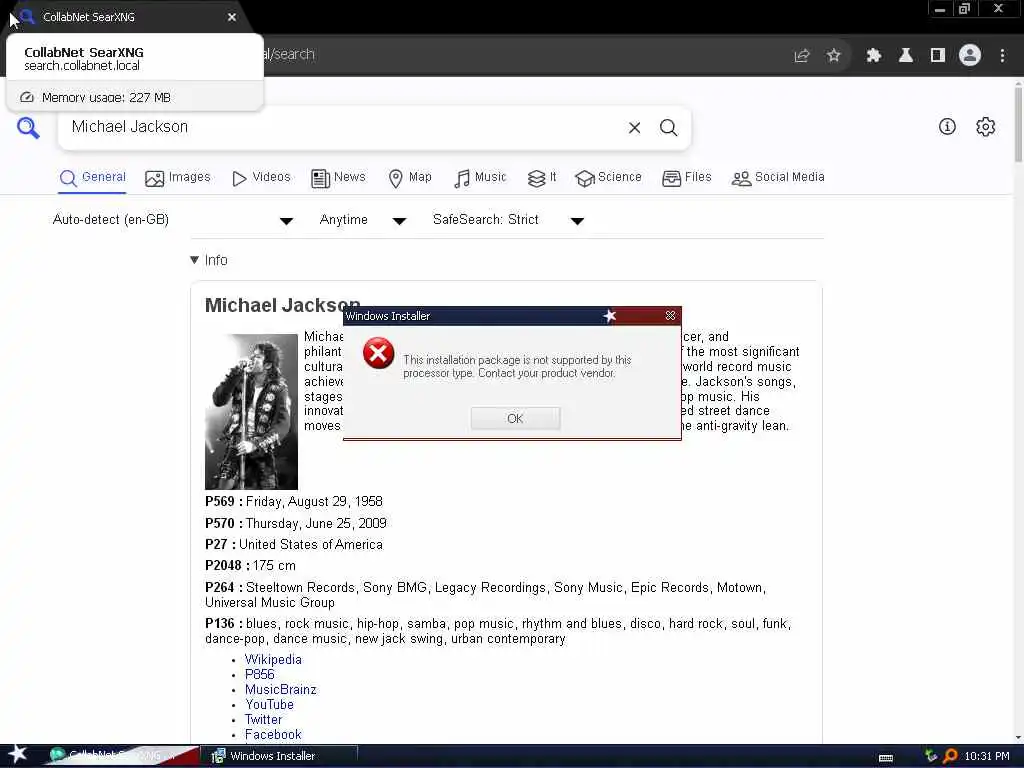1024x768 pixels.
Task: Clear the search box with the X
Action: pyautogui.click(x=634, y=128)
